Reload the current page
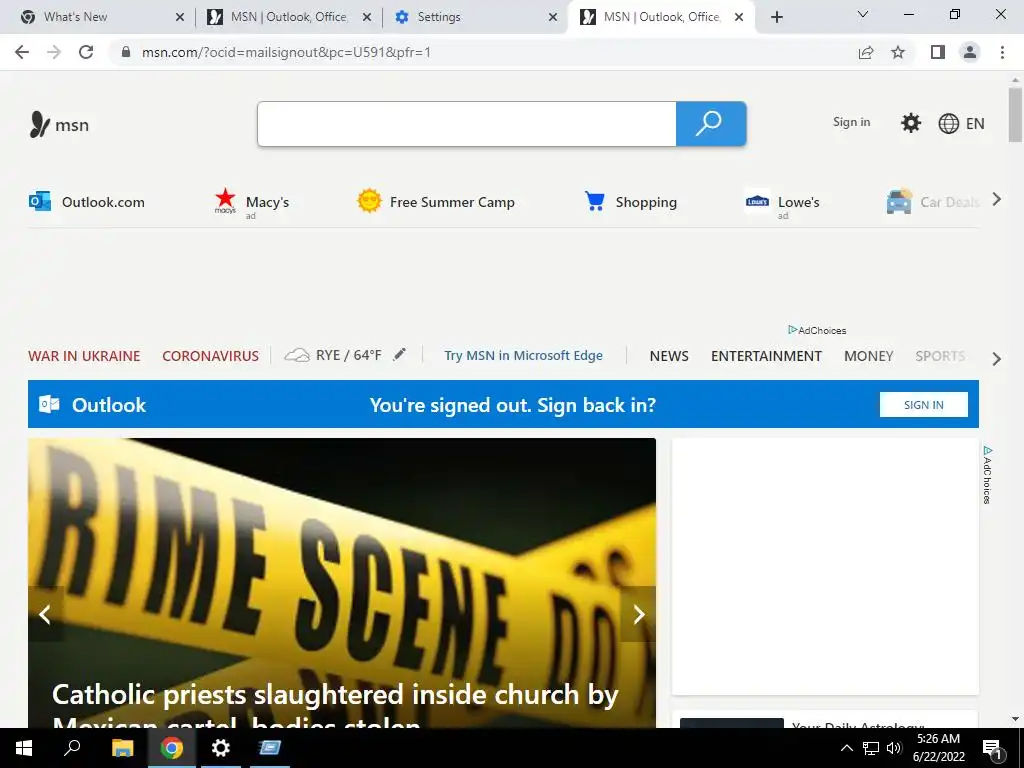Image resolution: width=1024 pixels, height=768 pixels. [86, 52]
